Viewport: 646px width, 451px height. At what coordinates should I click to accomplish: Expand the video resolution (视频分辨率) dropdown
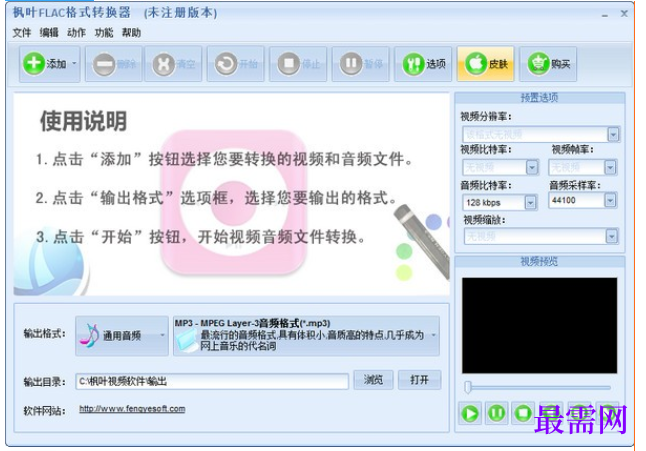pyautogui.click(x=613, y=134)
